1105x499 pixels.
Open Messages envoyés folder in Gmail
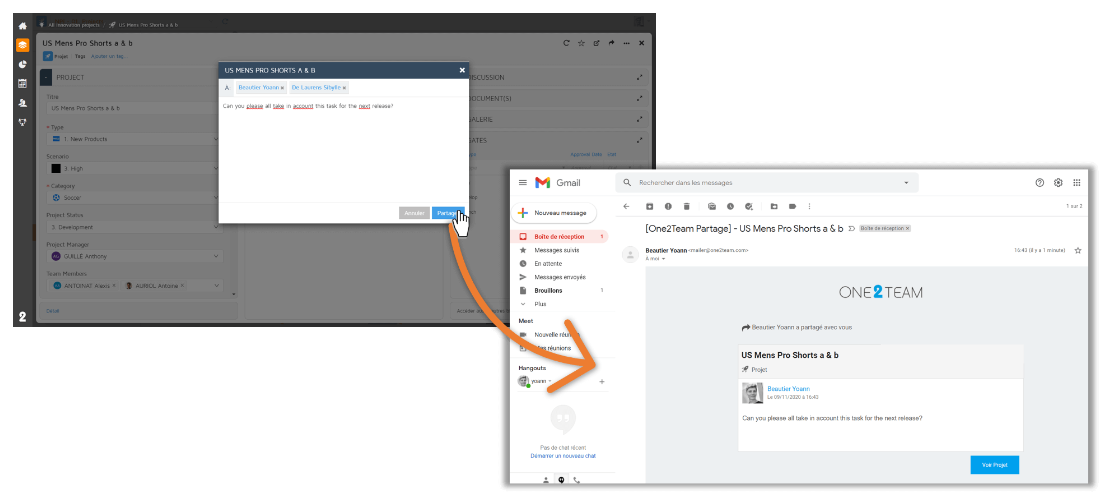tap(559, 277)
